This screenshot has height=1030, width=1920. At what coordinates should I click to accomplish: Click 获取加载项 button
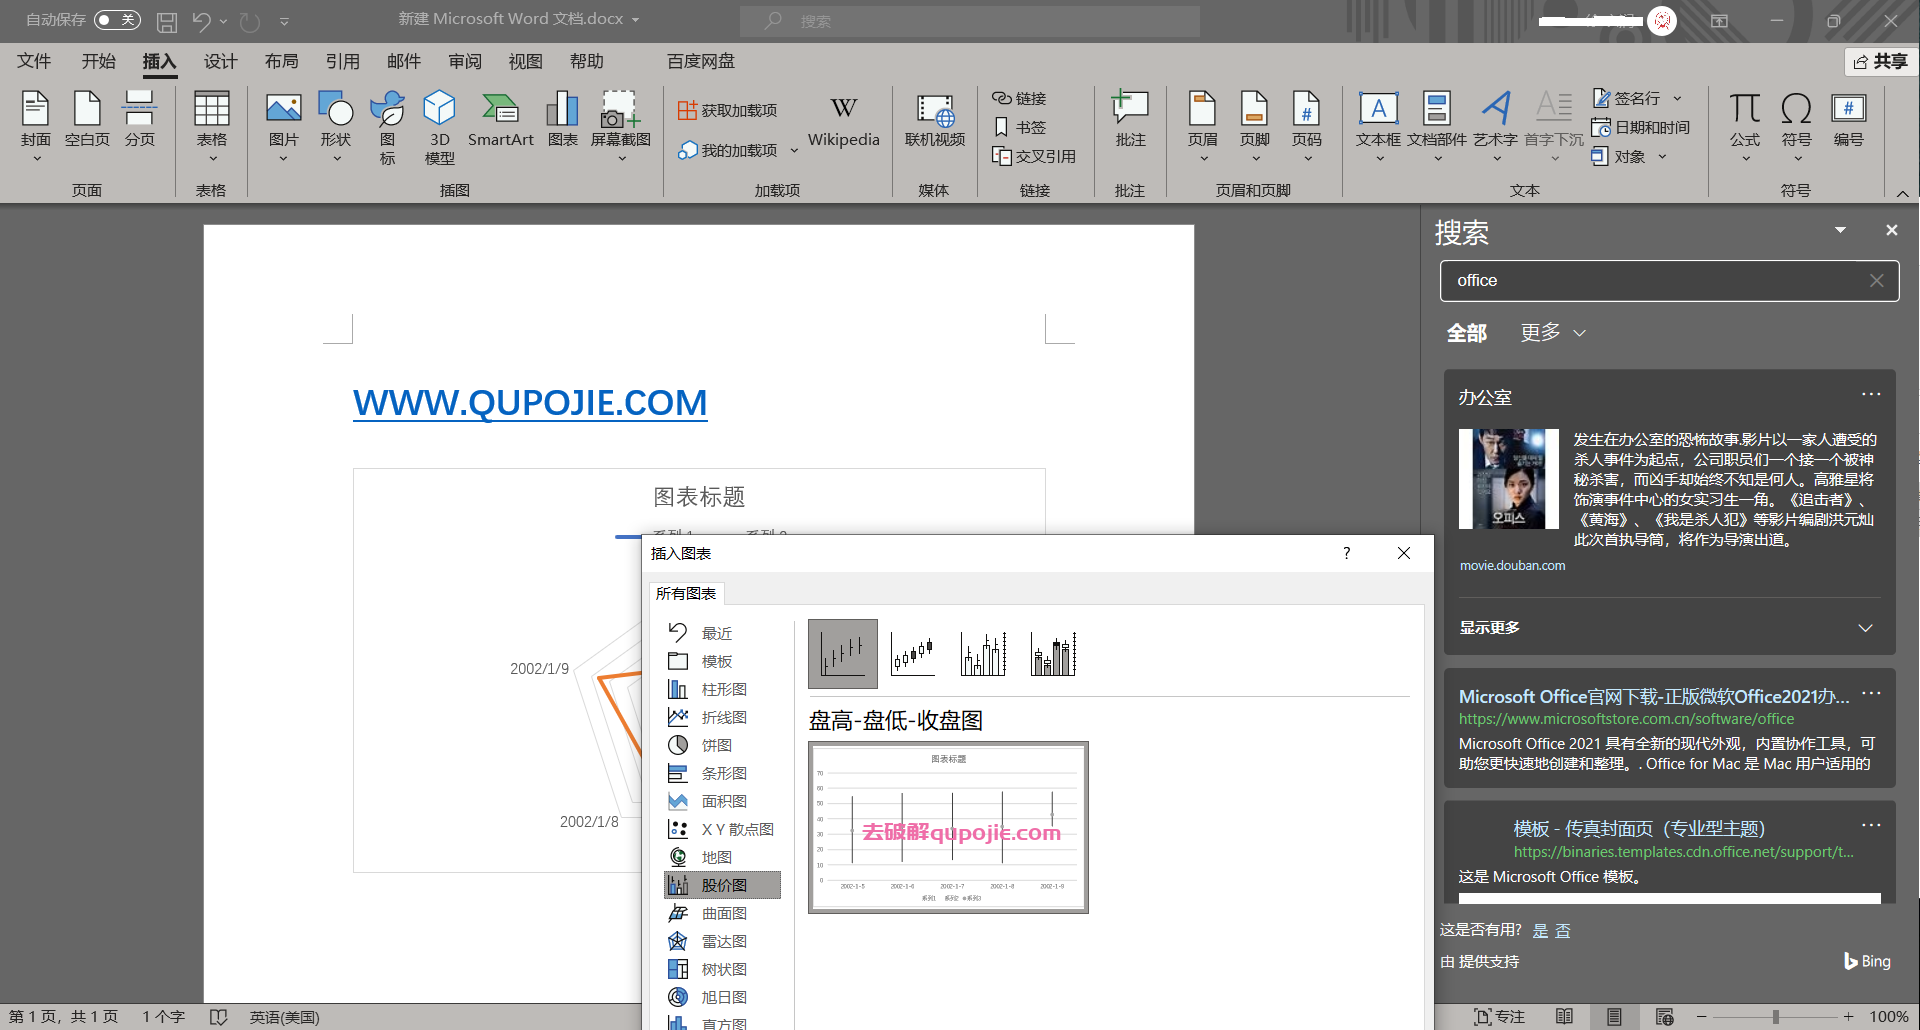tap(728, 110)
